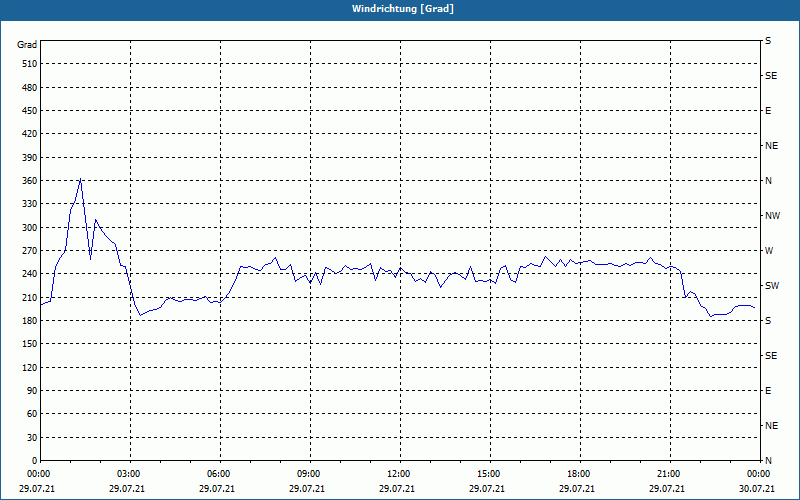Click the 18:00 time axis label
Screen dimensions: 800x500
click(578, 474)
